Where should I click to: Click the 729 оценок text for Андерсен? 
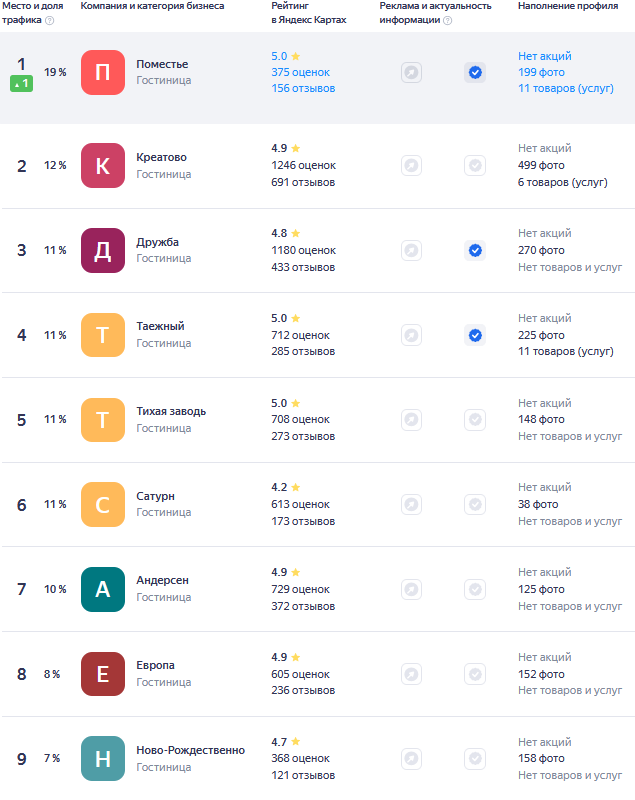(x=300, y=589)
